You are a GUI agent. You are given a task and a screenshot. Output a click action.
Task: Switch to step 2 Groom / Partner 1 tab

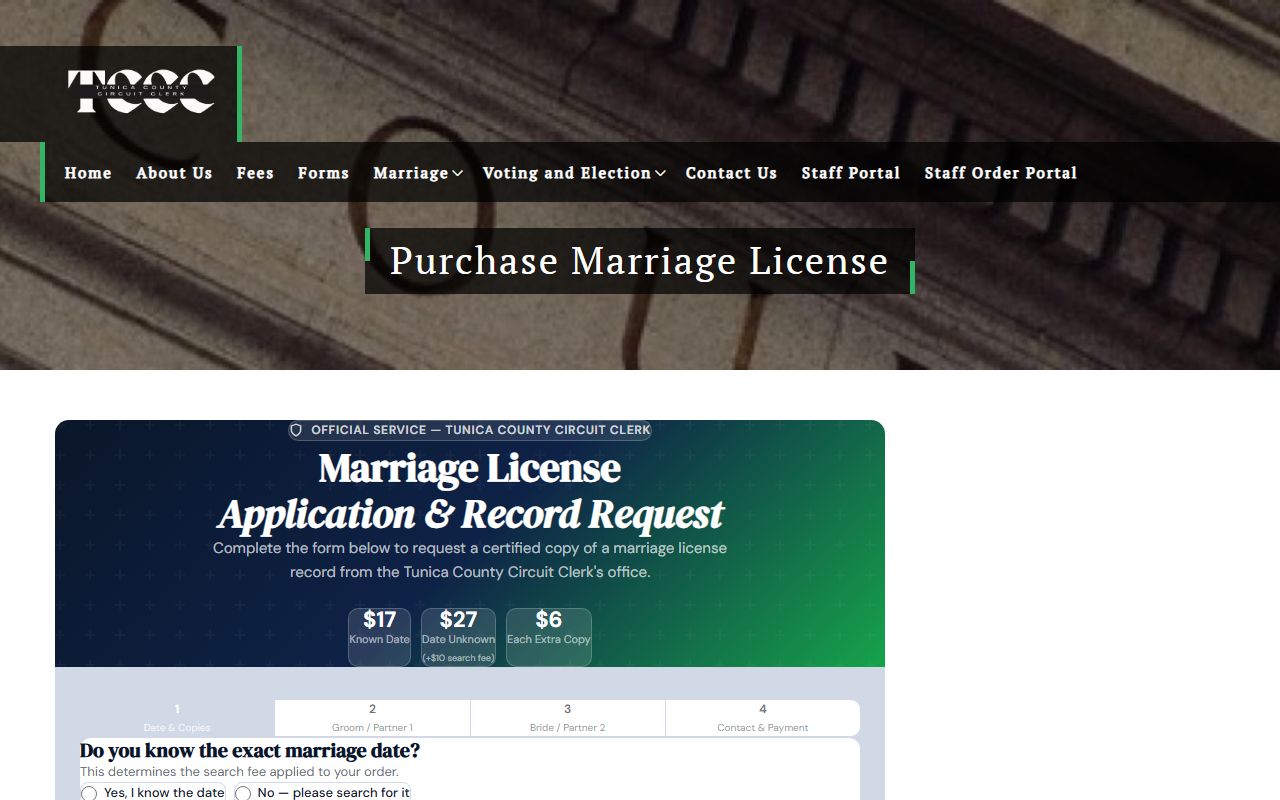tap(372, 718)
